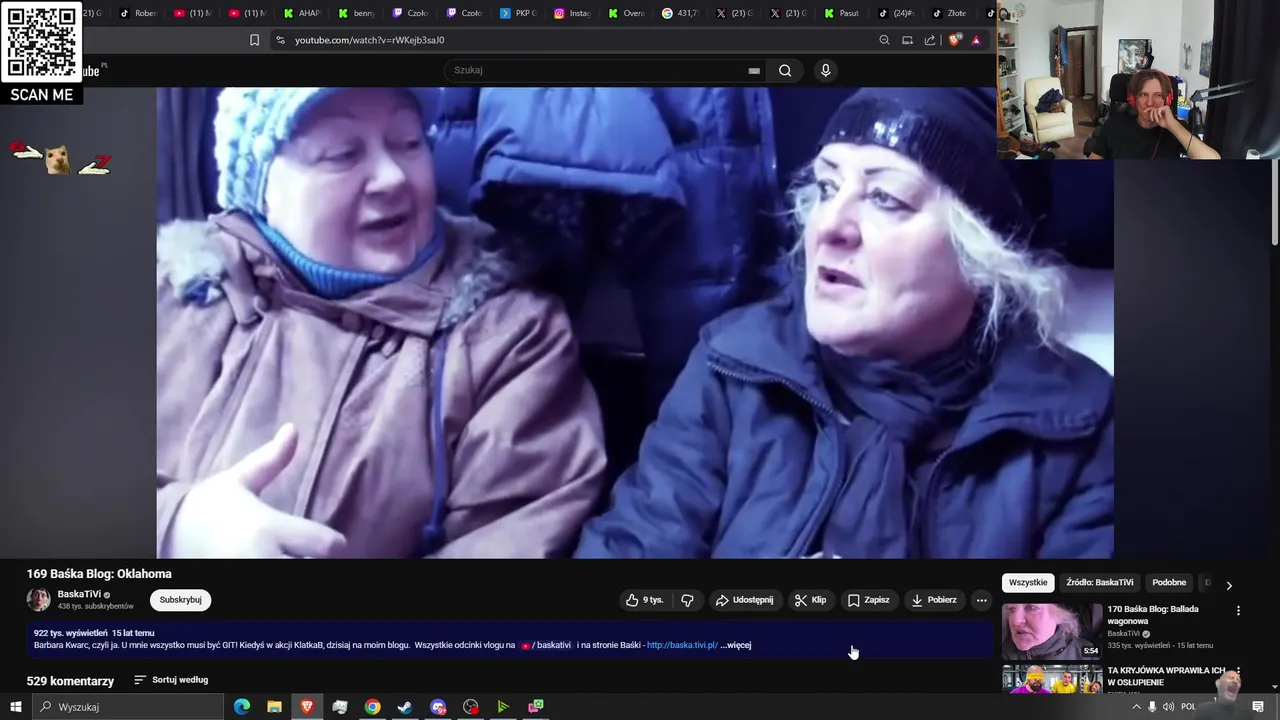1280x720 pixels.
Task: Open the 170 Baśka Blog: Ballada wagonowa title
Action: tap(1153, 615)
